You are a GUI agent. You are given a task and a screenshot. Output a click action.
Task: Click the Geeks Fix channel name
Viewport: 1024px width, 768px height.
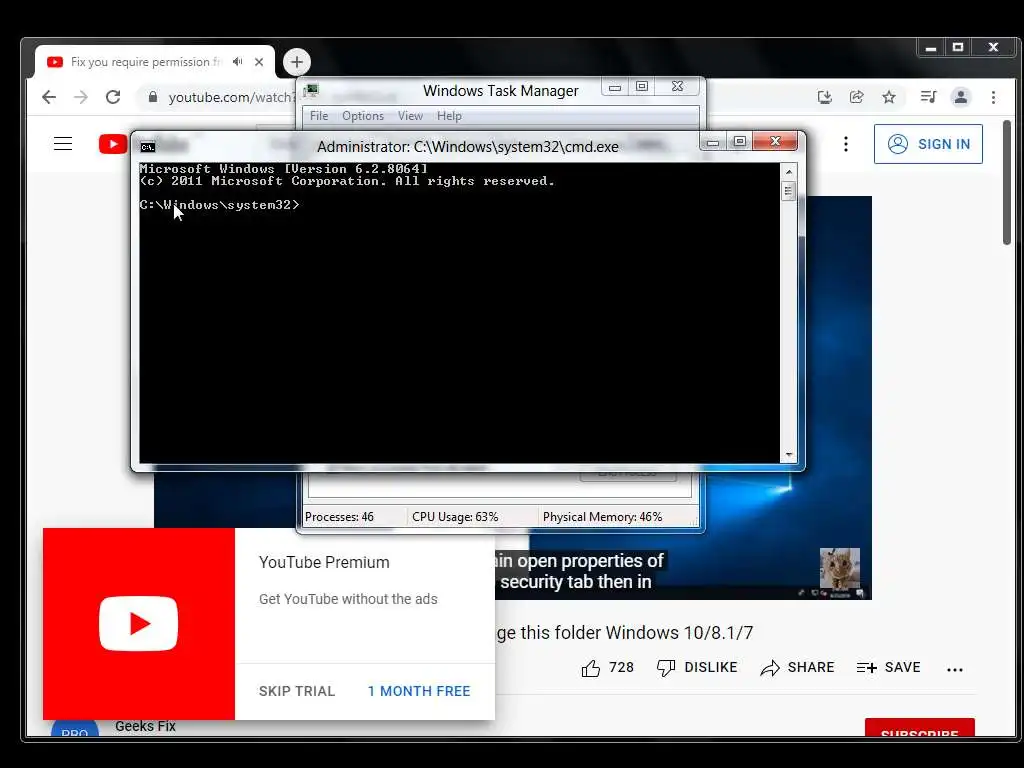pos(145,726)
